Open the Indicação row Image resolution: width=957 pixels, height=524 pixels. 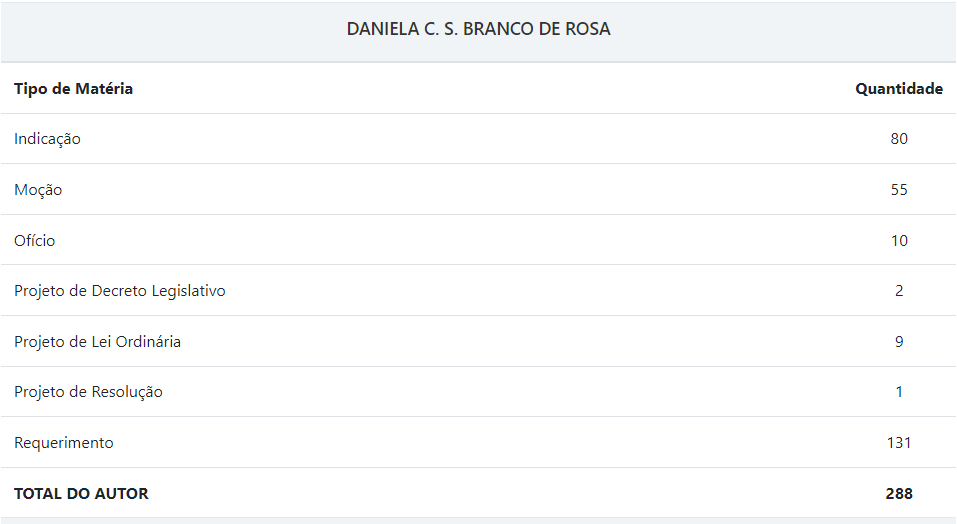pyautogui.click(x=478, y=138)
